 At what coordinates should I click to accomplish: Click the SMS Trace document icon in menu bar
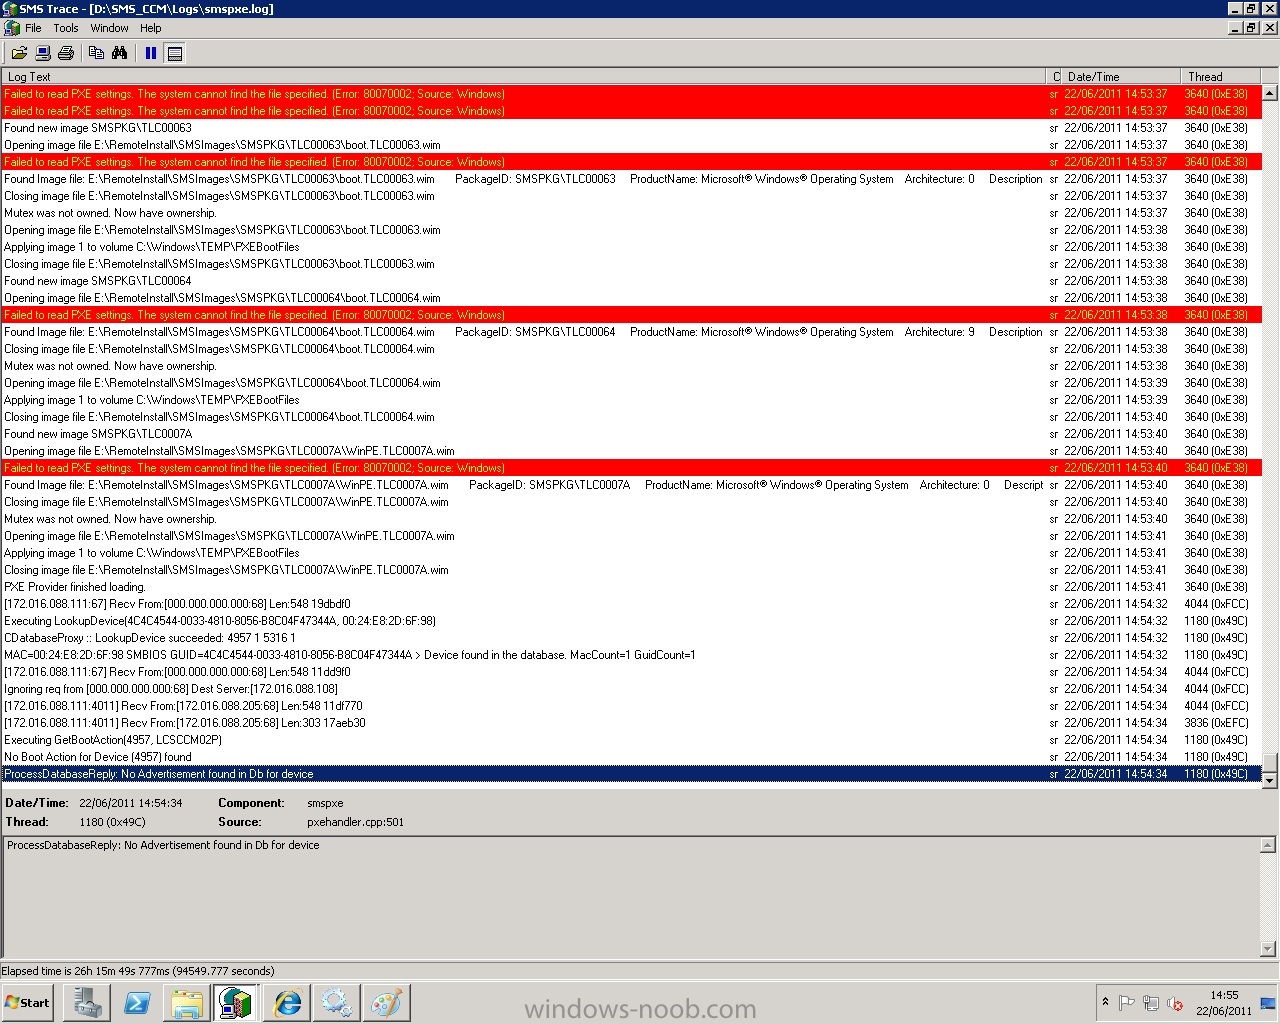(x=11, y=28)
